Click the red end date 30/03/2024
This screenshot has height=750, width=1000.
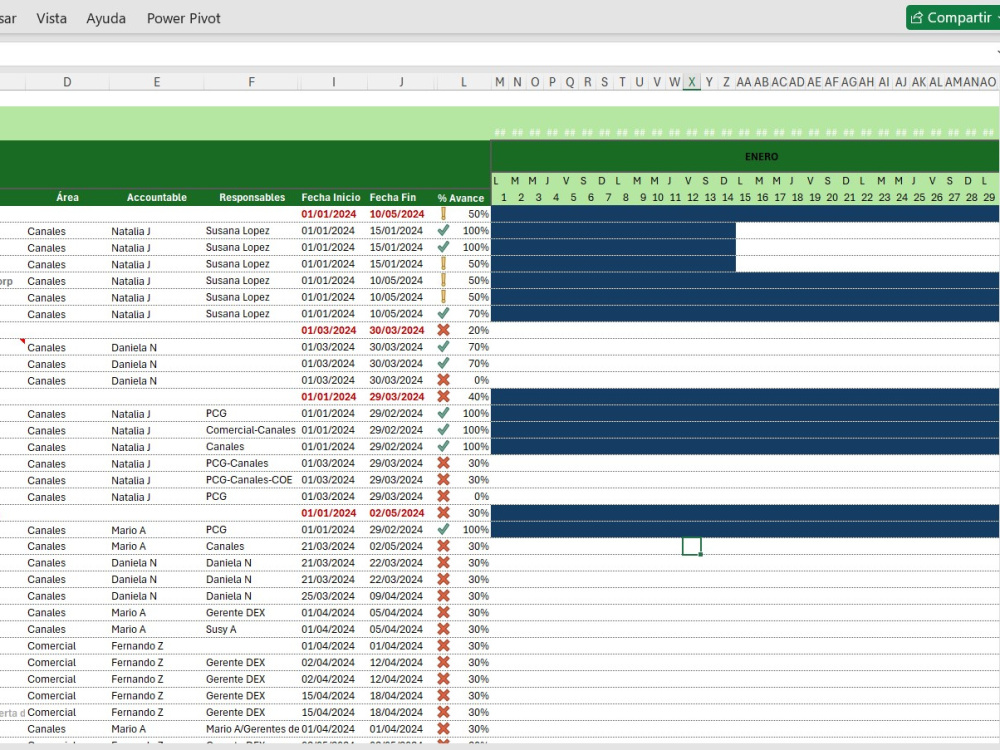(397, 330)
